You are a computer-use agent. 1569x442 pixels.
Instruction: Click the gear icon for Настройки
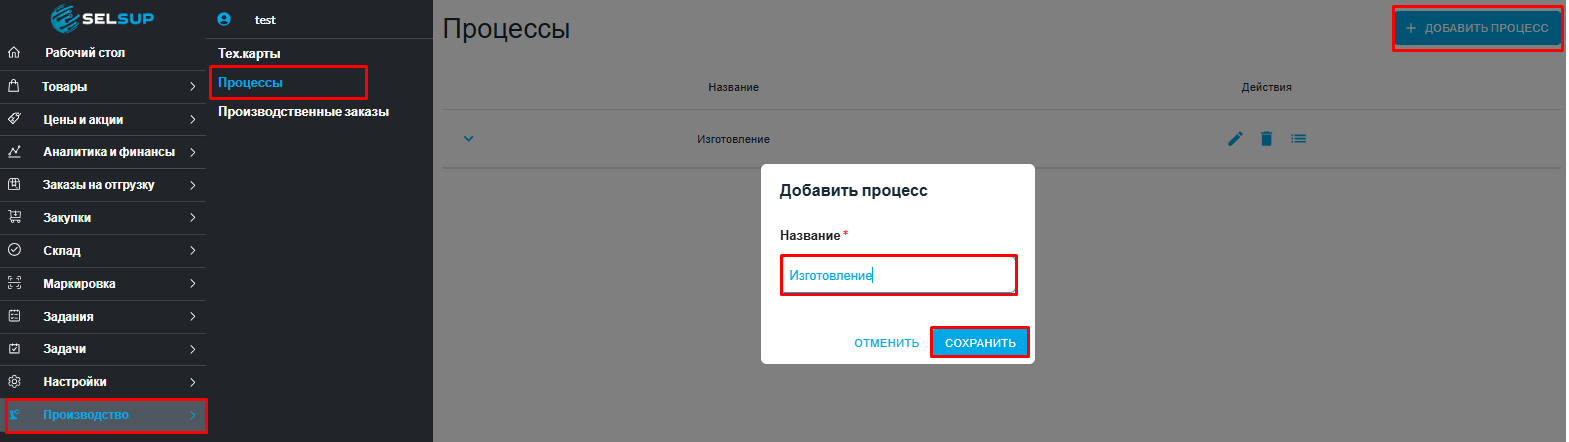[x=14, y=382]
